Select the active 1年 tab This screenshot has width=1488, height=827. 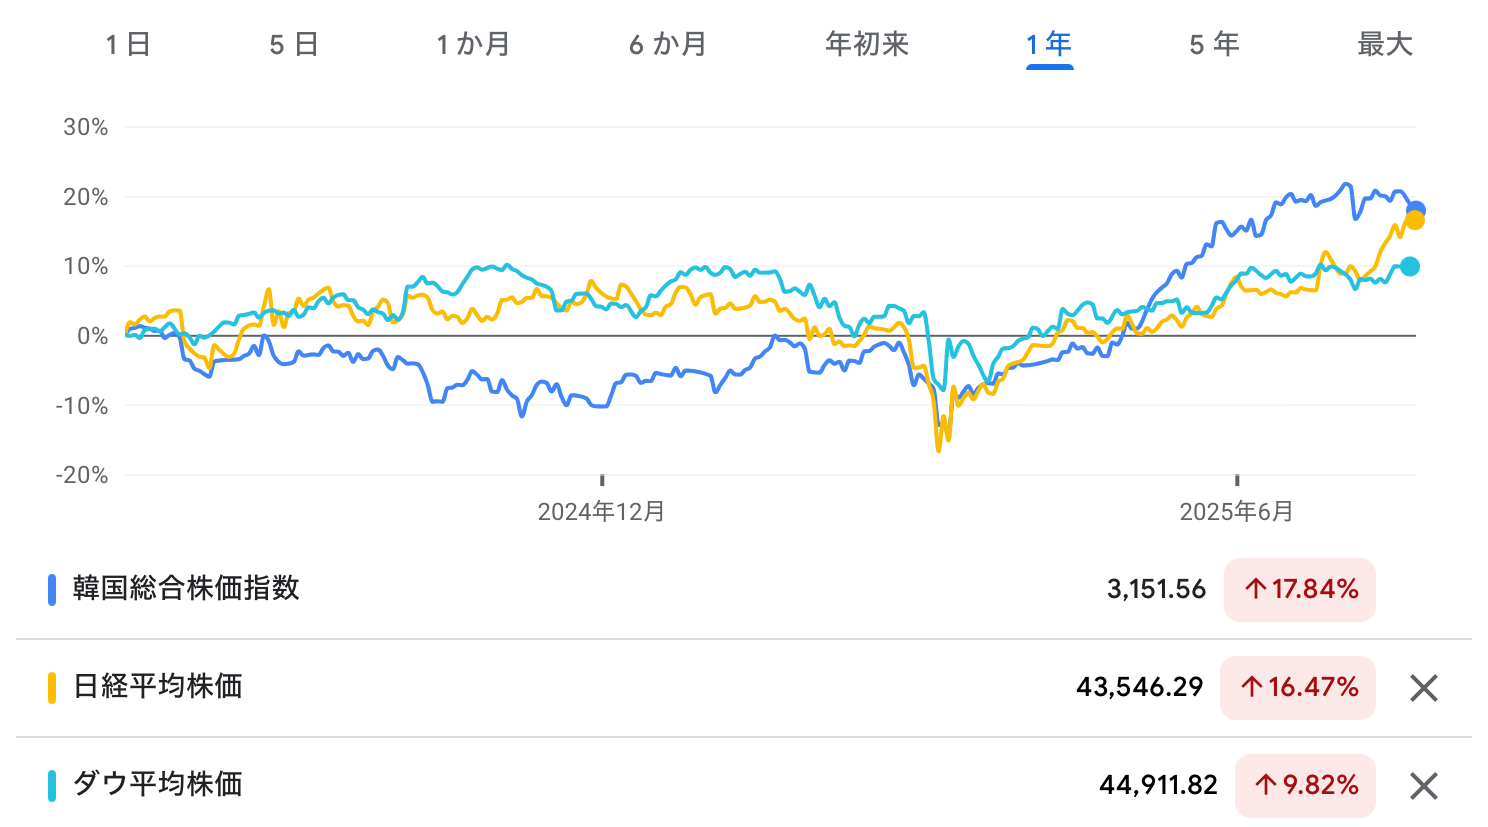click(1049, 45)
